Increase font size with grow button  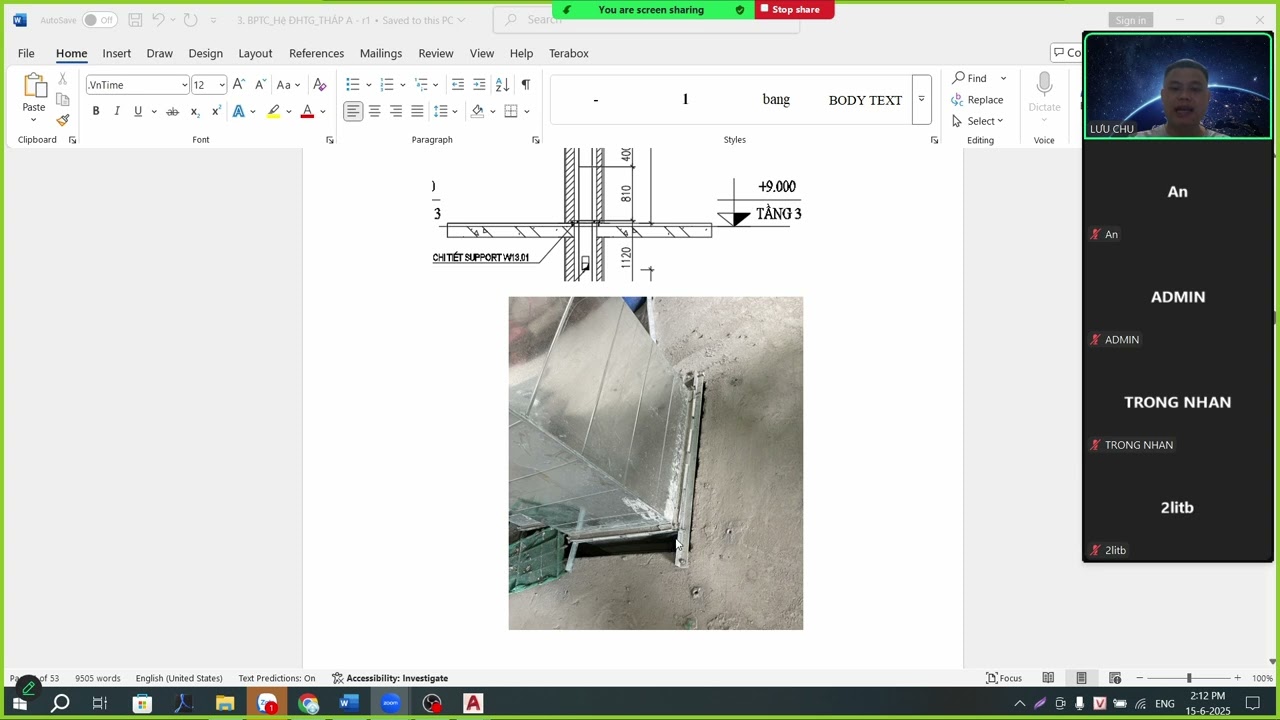(x=238, y=85)
